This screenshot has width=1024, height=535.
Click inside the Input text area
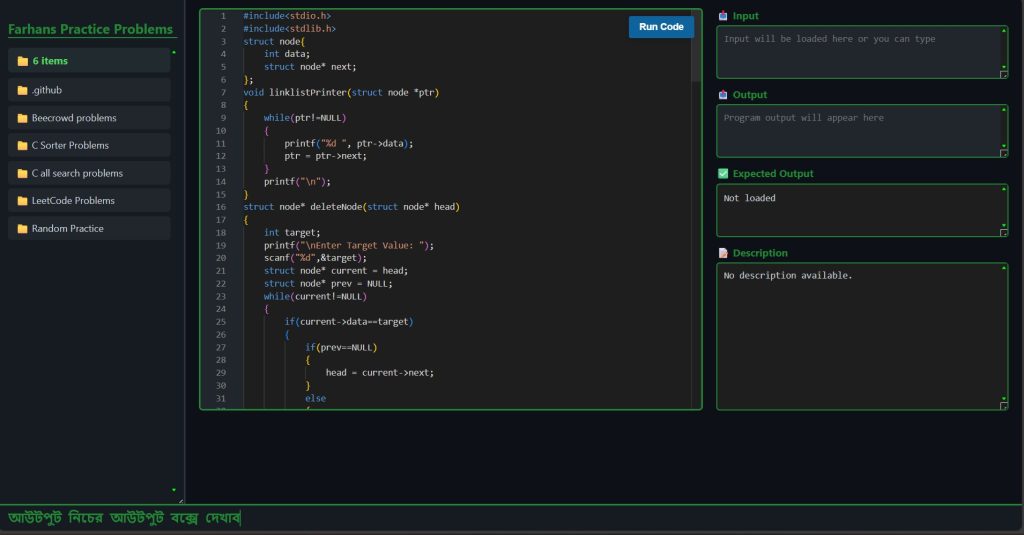coord(858,52)
